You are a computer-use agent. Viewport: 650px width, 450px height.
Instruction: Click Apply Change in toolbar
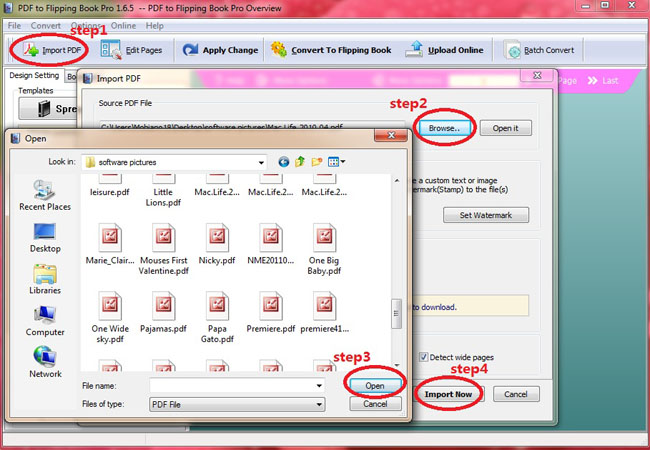point(220,50)
